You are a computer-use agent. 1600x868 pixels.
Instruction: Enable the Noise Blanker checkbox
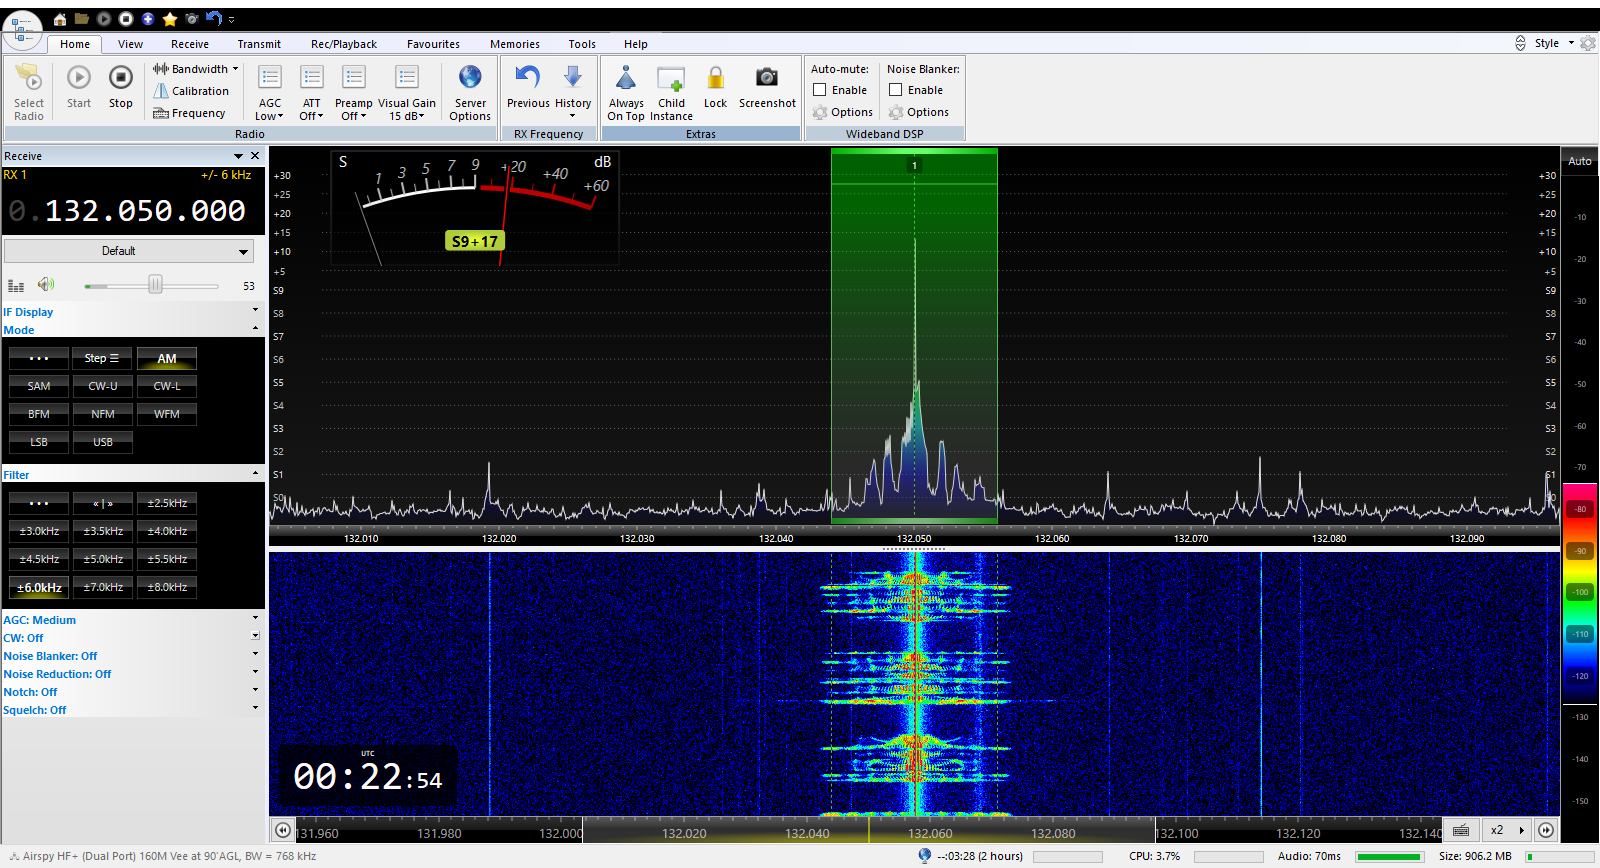point(896,90)
